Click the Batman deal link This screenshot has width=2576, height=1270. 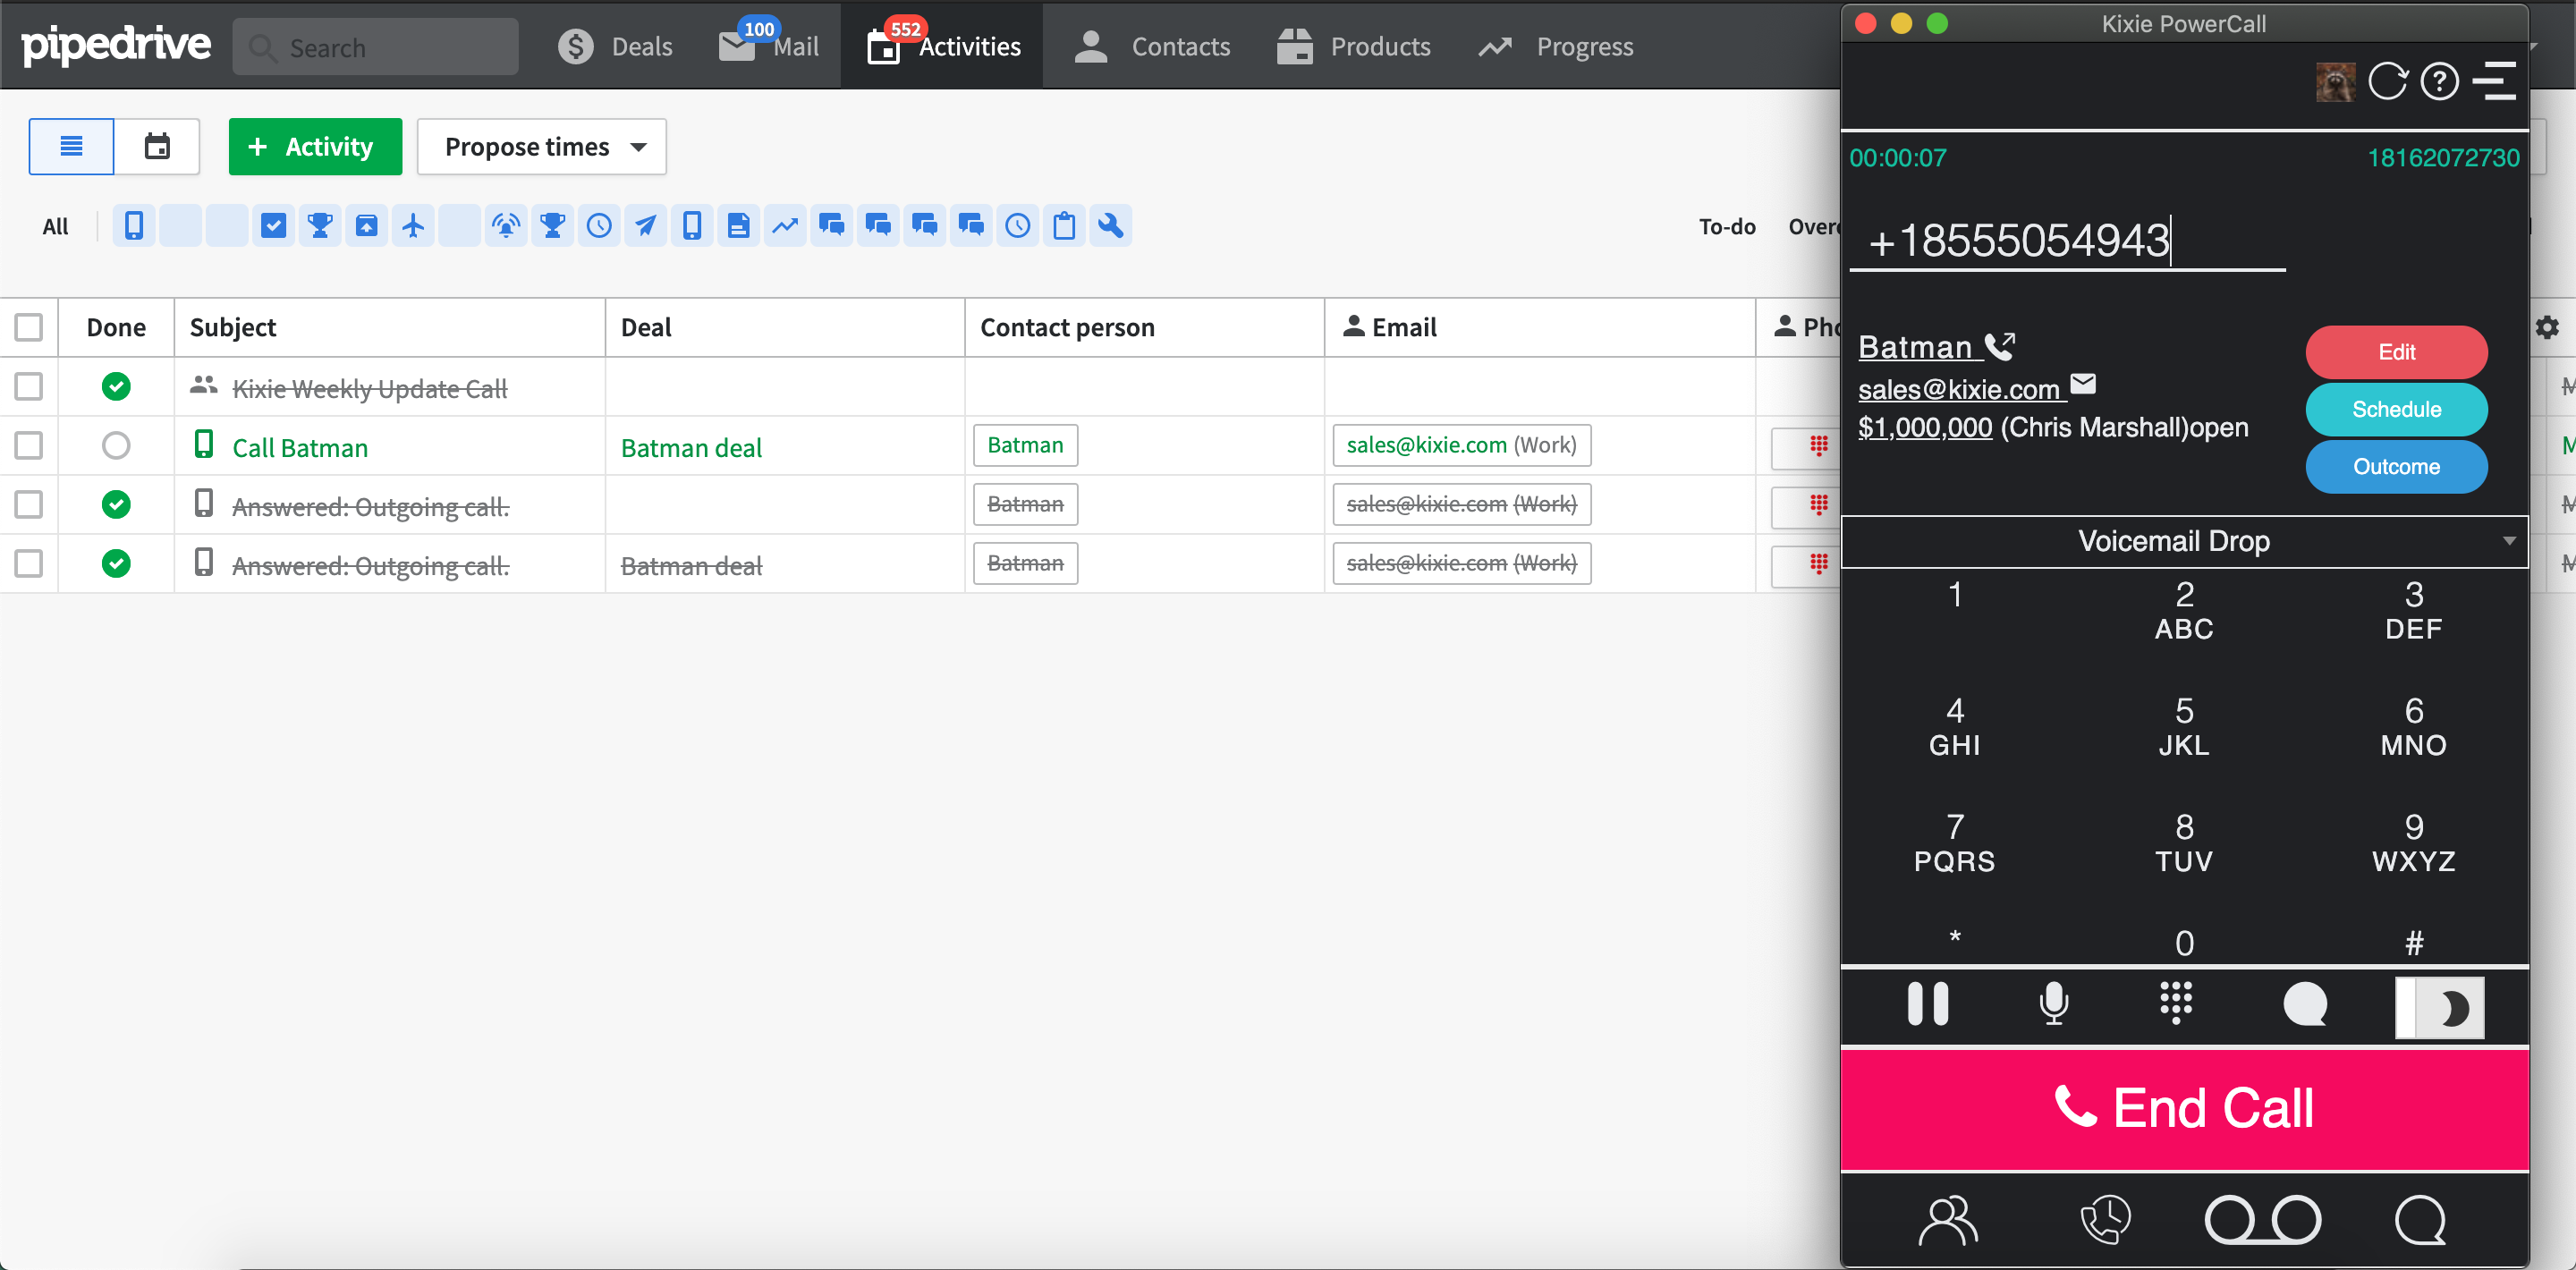pos(693,447)
